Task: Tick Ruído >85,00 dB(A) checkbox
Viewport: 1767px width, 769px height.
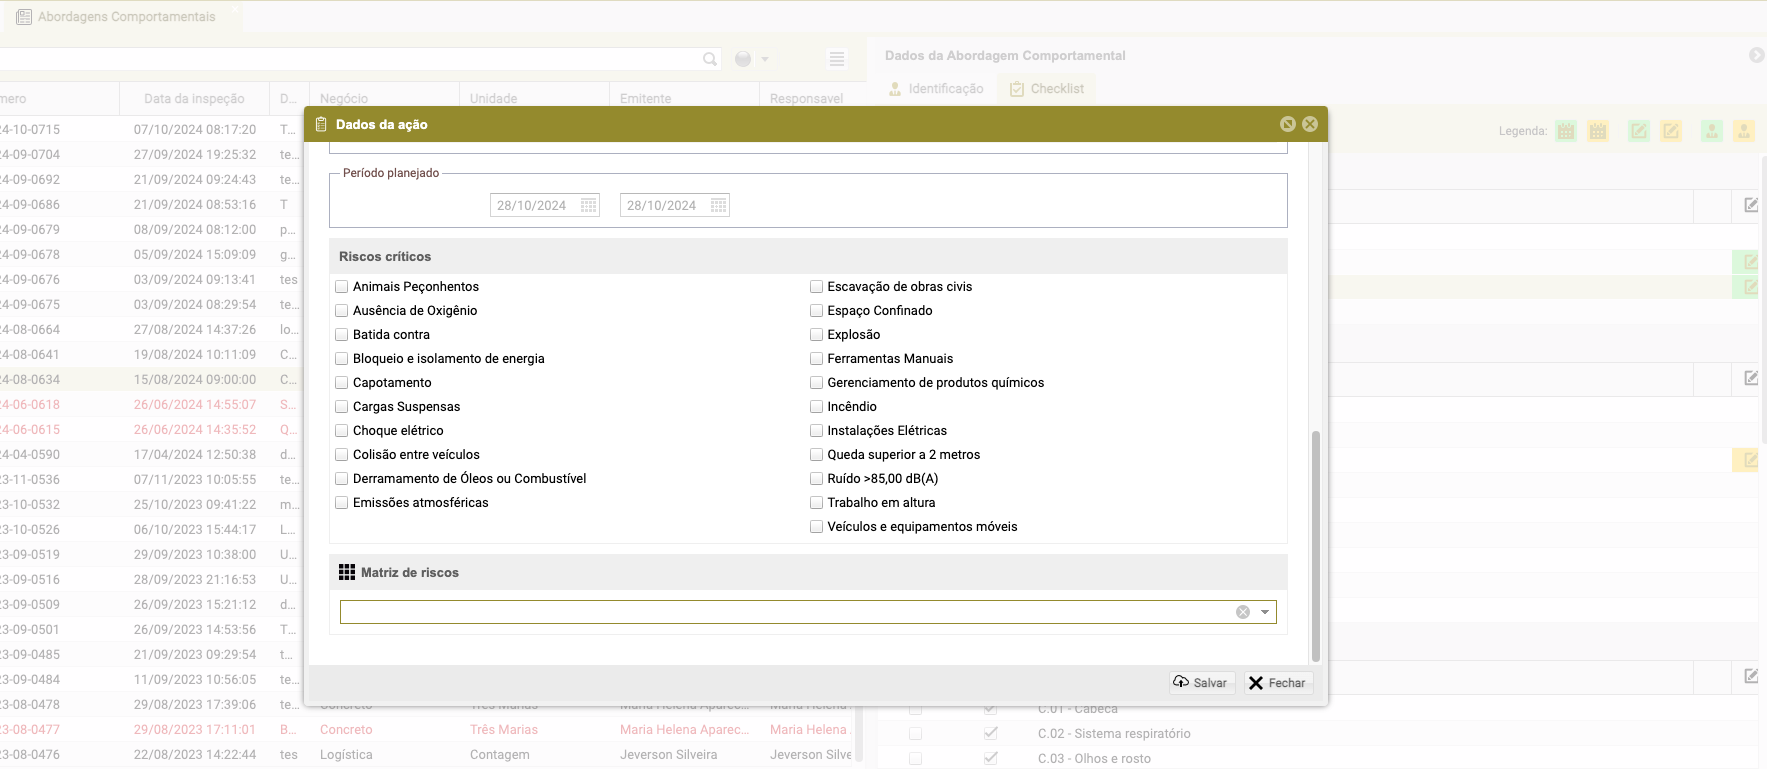Action: (816, 479)
